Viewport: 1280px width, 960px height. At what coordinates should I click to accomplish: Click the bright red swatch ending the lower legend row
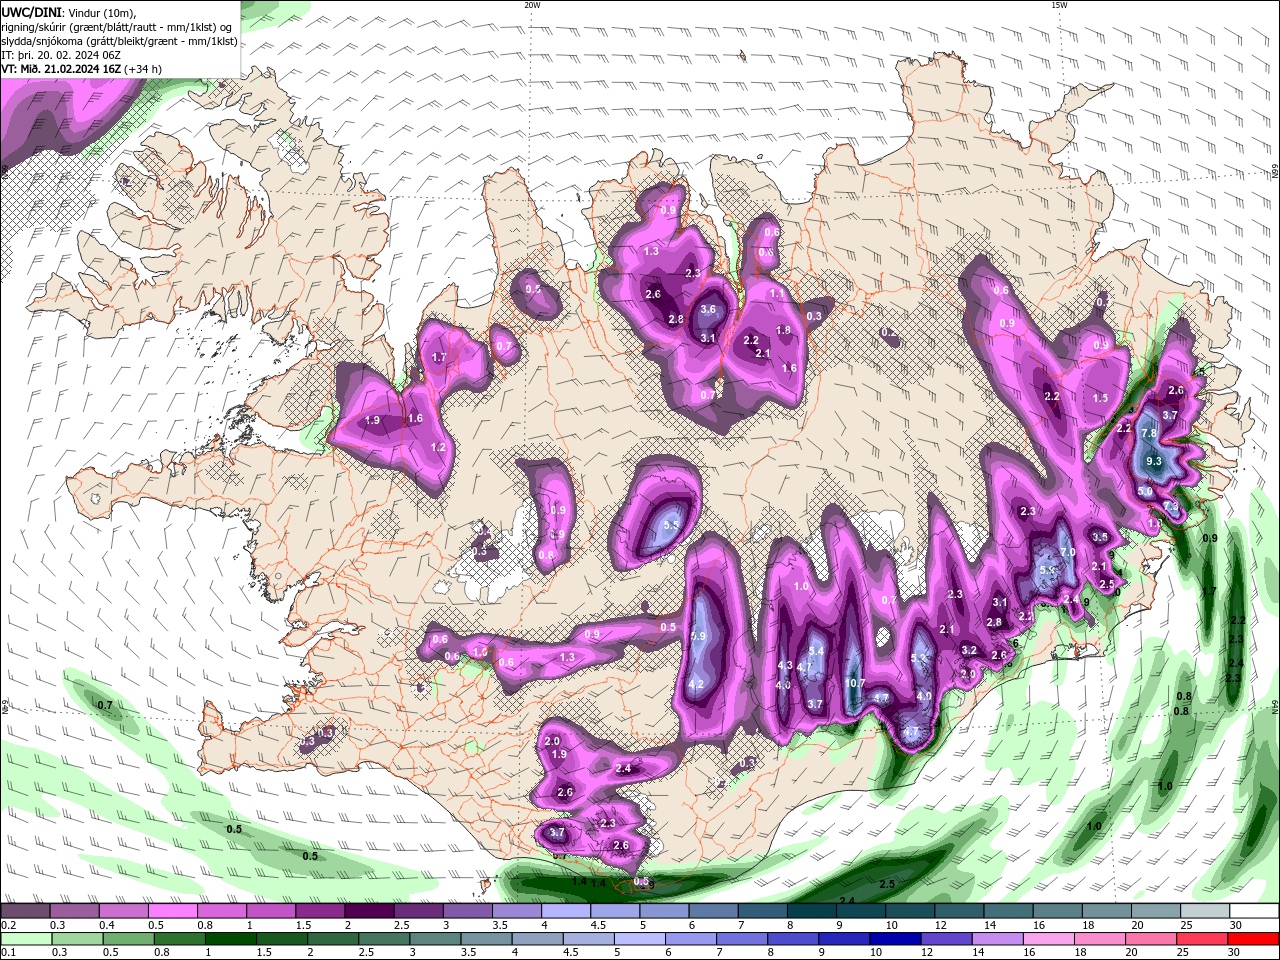(1253, 939)
